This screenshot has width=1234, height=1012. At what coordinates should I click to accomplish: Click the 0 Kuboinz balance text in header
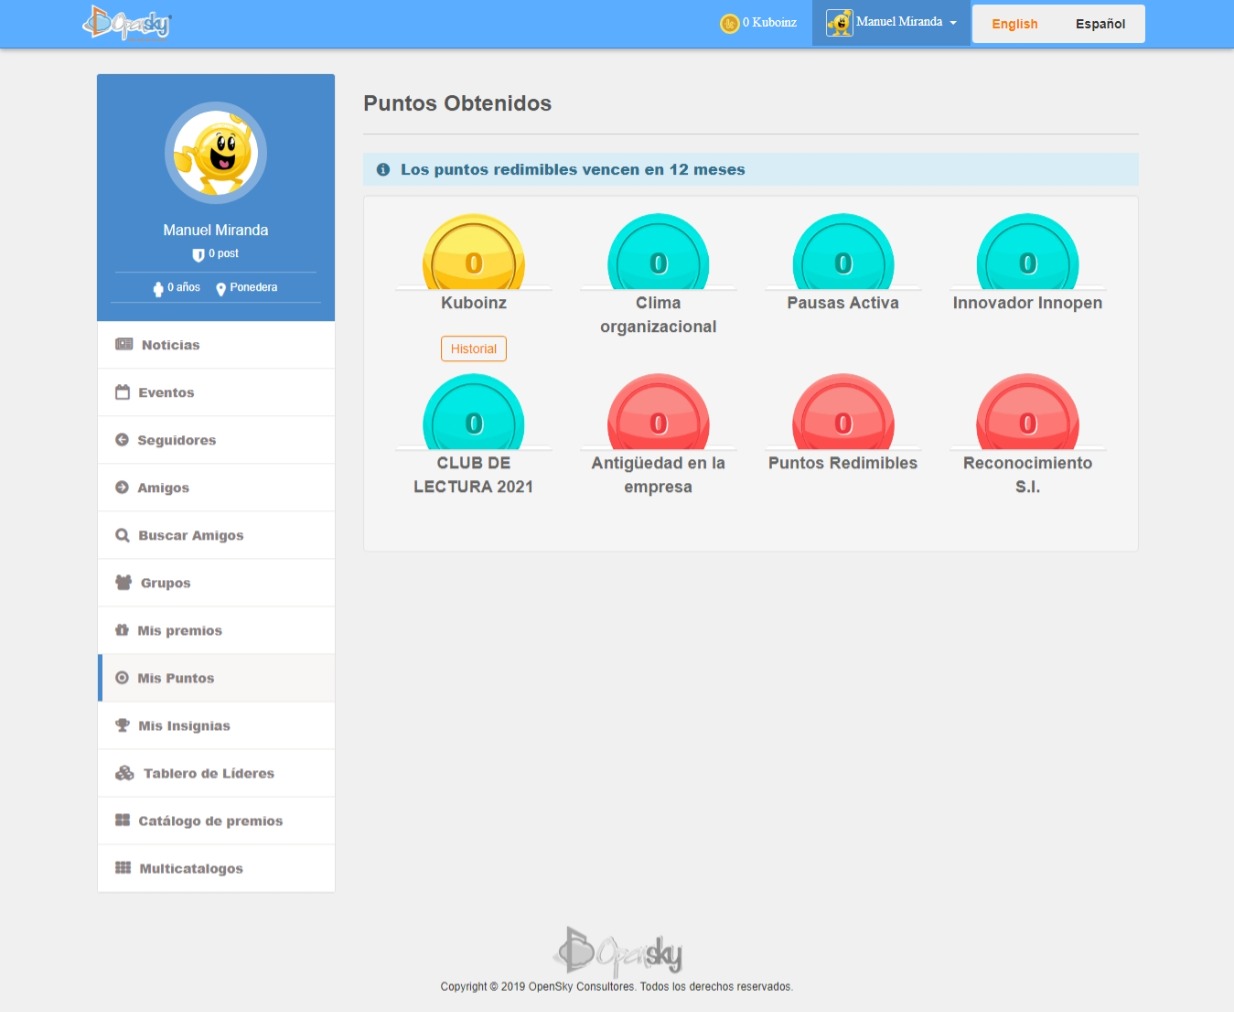[x=770, y=23]
